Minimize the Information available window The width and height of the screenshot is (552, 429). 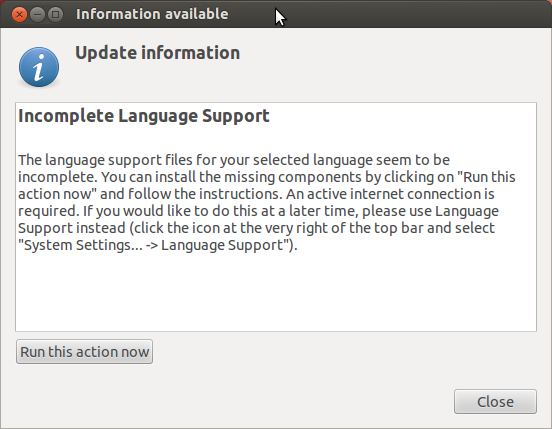[37, 14]
